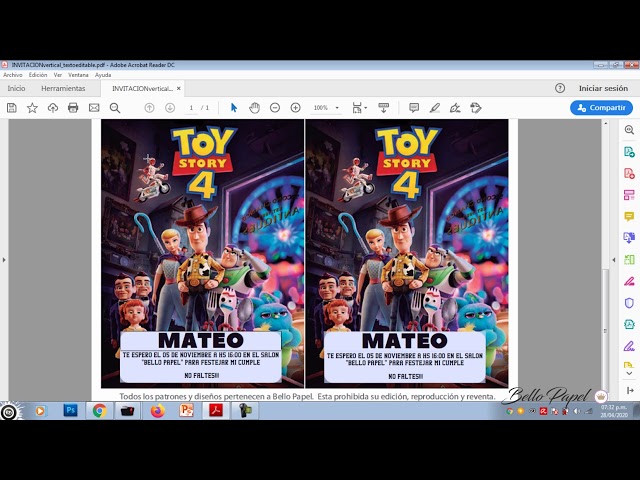Click Iniciar sesión to sign in
The height and width of the screenshot is (480, 640).
pos(603,88)
